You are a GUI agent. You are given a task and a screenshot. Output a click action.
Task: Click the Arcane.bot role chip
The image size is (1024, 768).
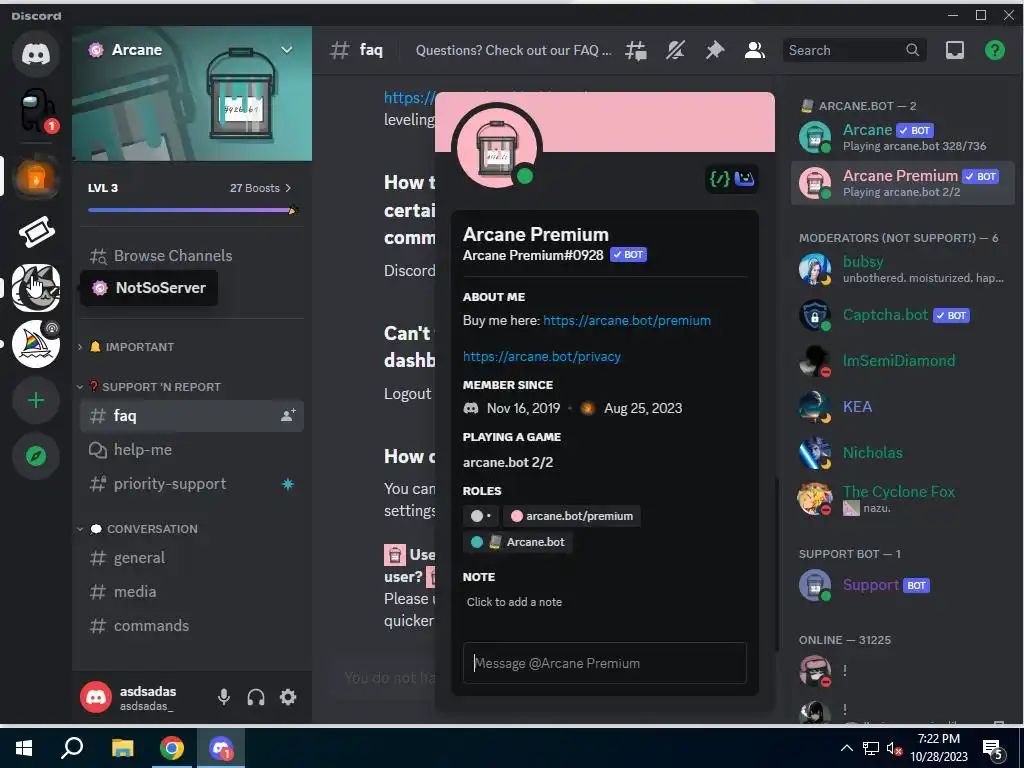518,542
